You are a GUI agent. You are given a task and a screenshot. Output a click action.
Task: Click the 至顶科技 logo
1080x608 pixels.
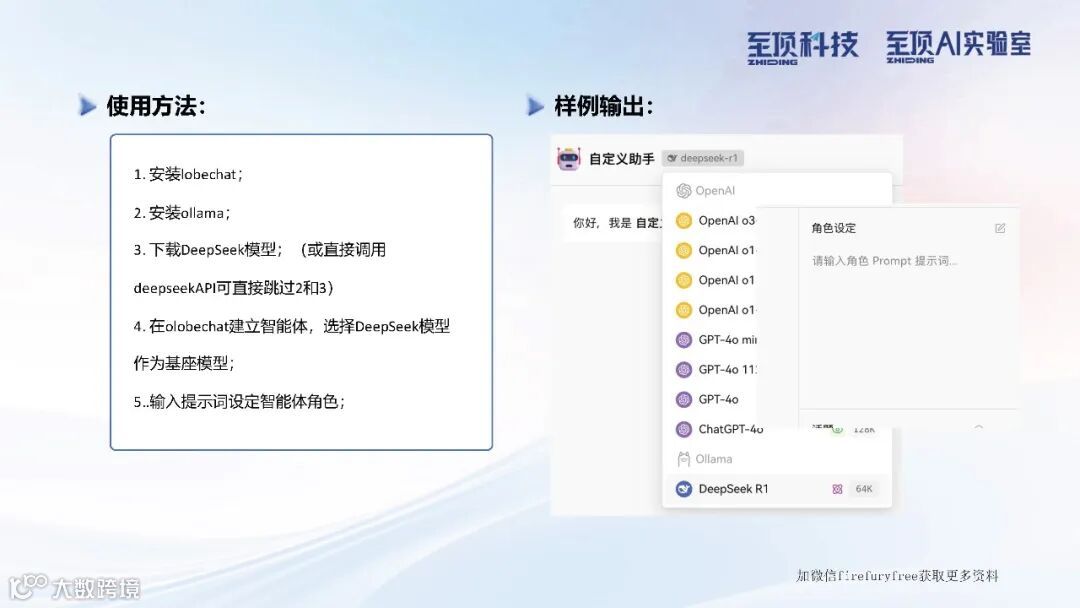(803, 48)
